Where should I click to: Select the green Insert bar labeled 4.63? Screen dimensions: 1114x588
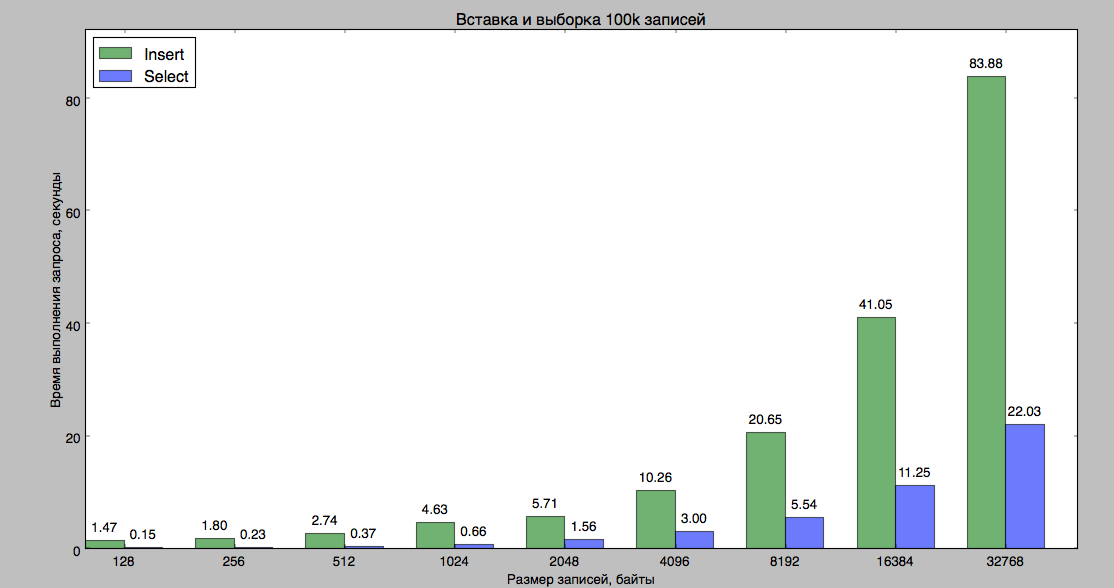click(x=435, y=535)
